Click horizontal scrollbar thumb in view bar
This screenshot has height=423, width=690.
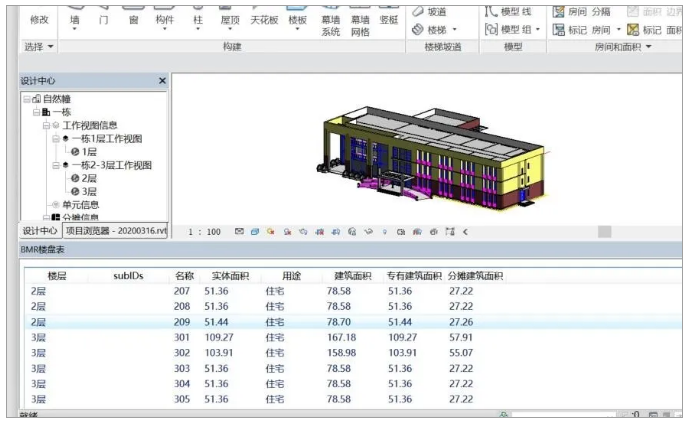(605, 232)
